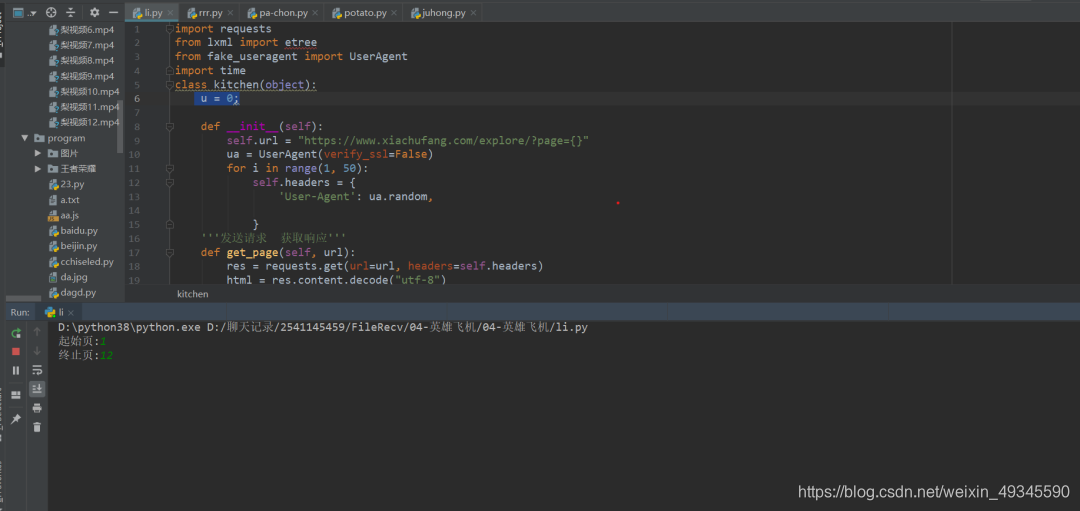The height and width of the screenshot is (511, 1080).
Task: Close the rrr.py tab
Action: (229, 13)
